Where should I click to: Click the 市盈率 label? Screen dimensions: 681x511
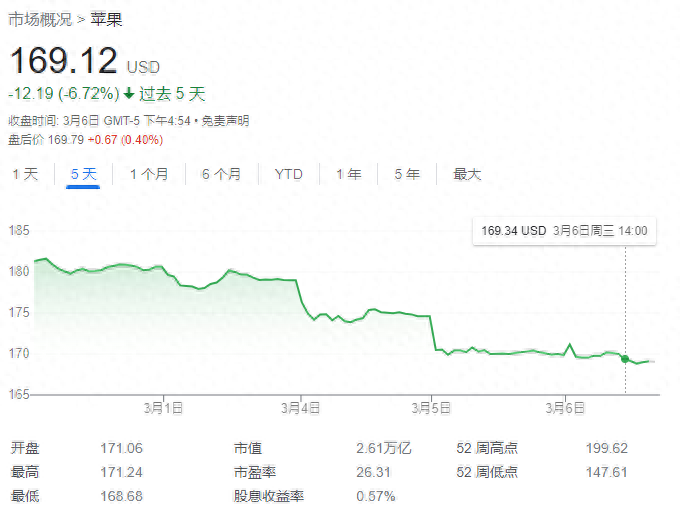(255, 472)
